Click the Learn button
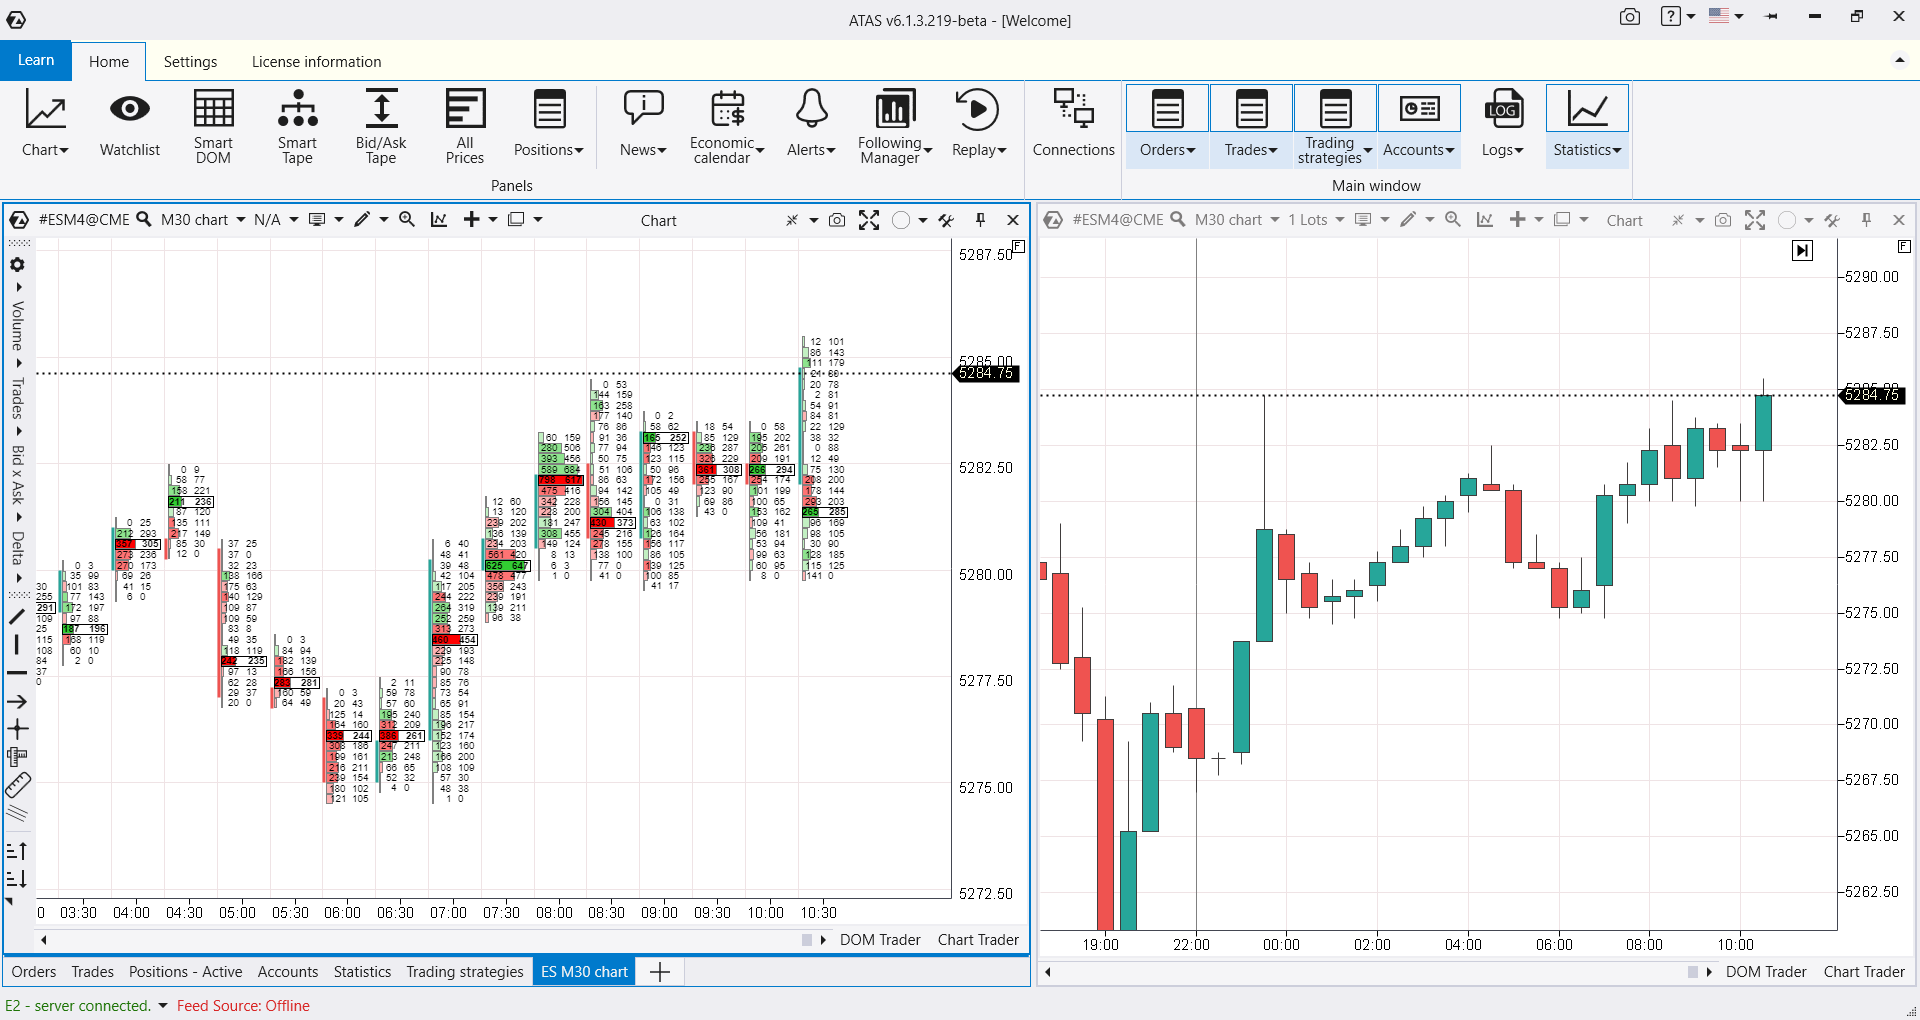The height and width of the screenshot is (1020, 1920). click(x=36, y=60)
